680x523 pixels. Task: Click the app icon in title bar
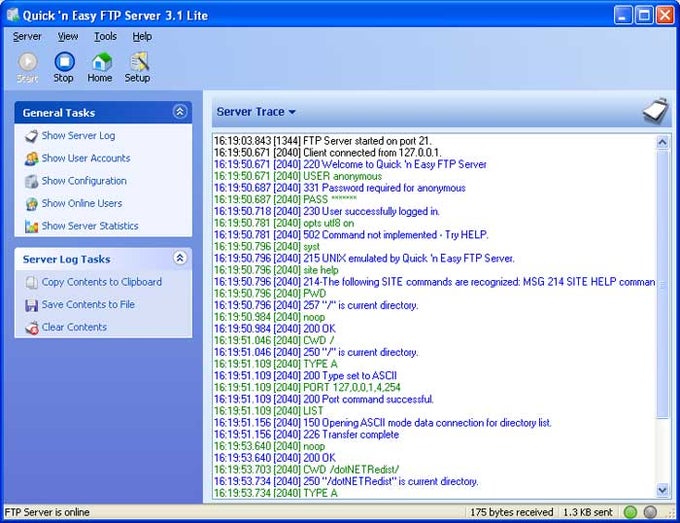tap(13, 15)
